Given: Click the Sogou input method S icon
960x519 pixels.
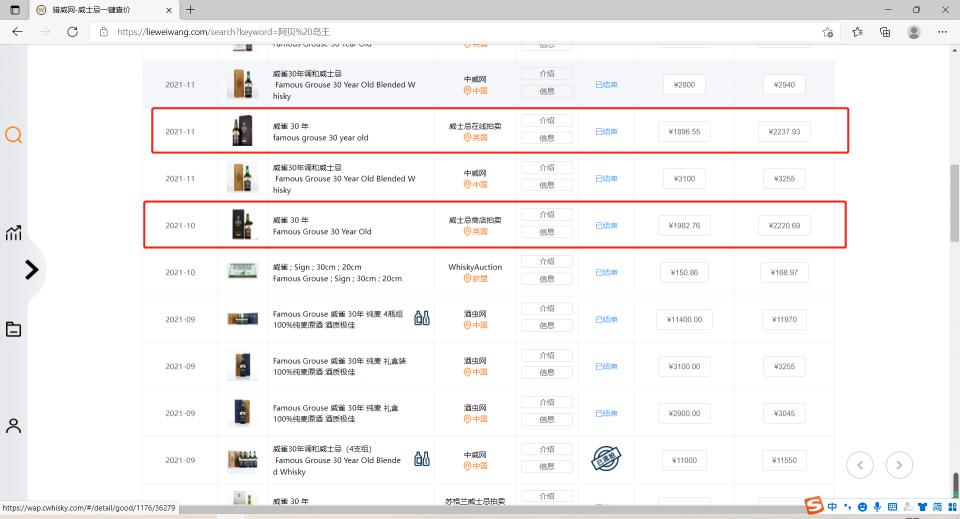Looking at the screenshot, I should click(815, 507).
